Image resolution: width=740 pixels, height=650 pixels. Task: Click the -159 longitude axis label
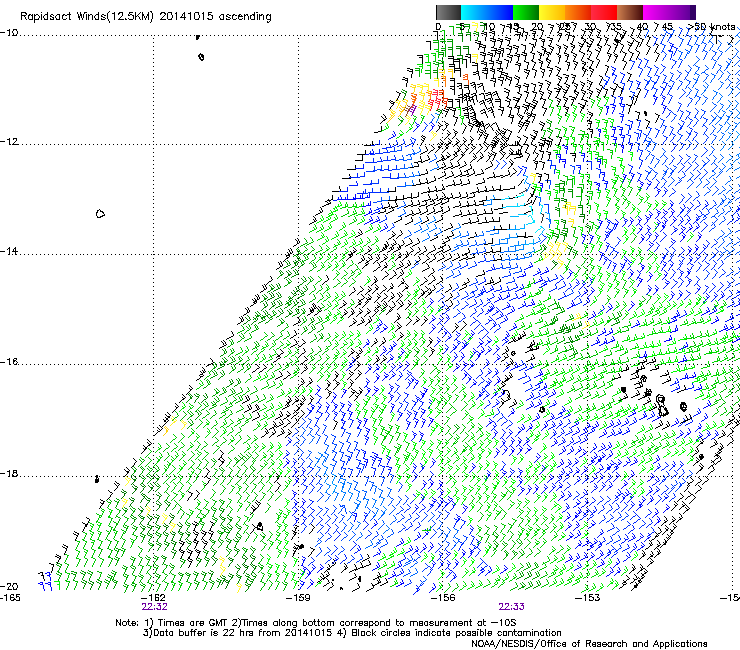tap(298, 598)
